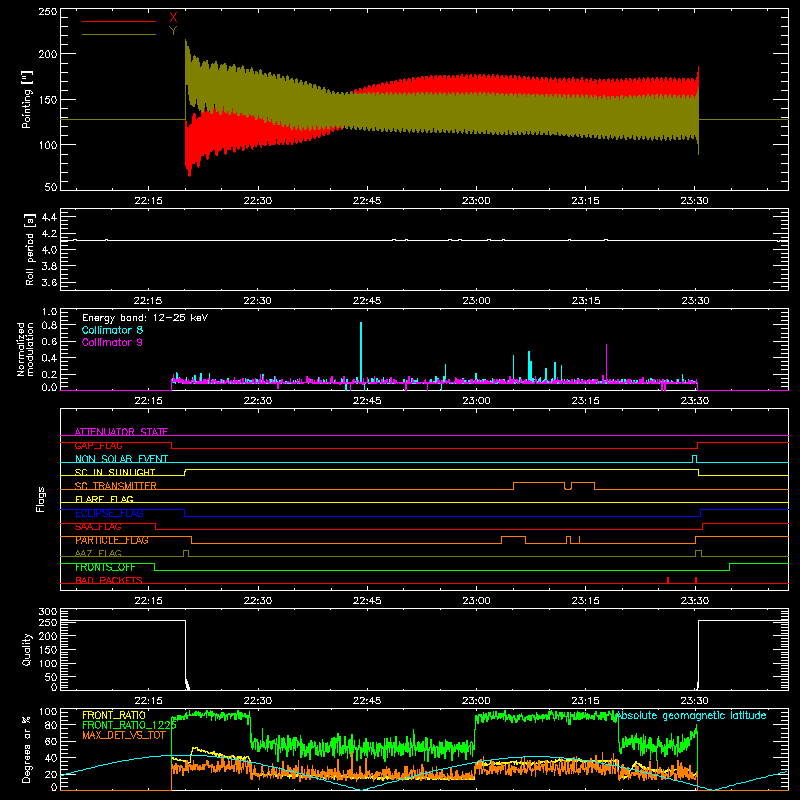Click the 'absolute geomagnetic latitude' legend text

(690, 715)
